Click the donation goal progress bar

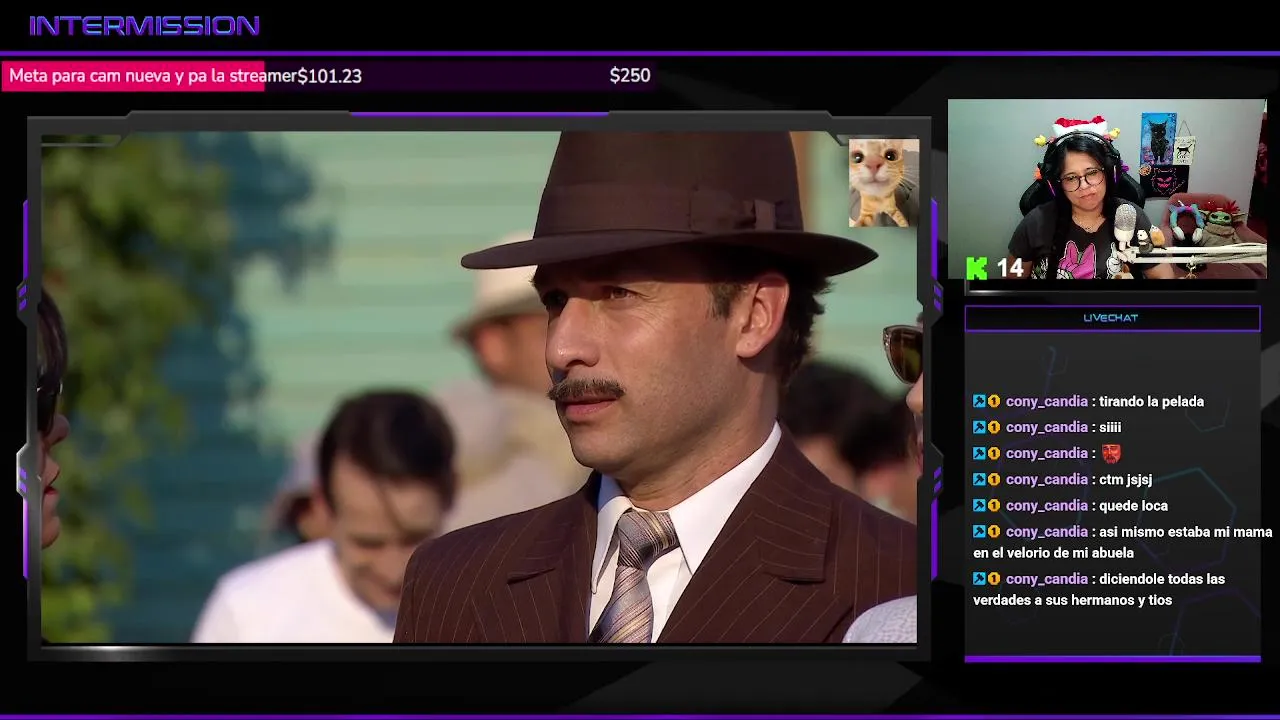tap(328, 76)
